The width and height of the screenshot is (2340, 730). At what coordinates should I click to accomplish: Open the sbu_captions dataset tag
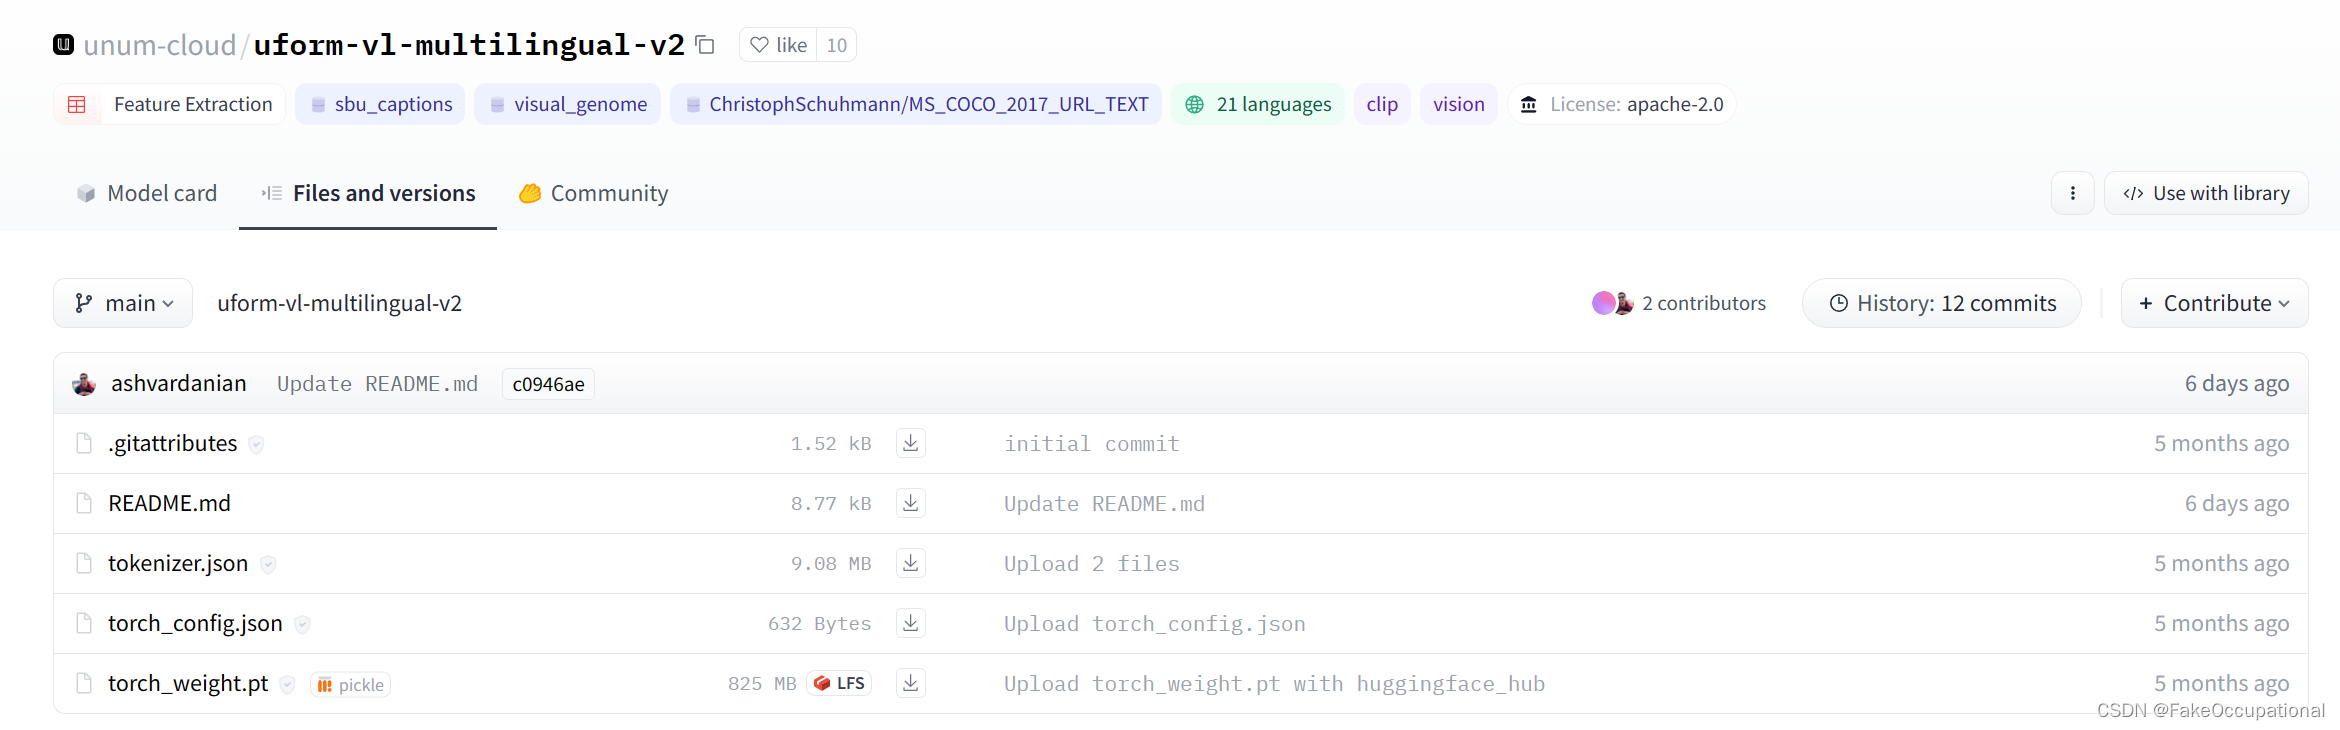click(x=380, y=104)
